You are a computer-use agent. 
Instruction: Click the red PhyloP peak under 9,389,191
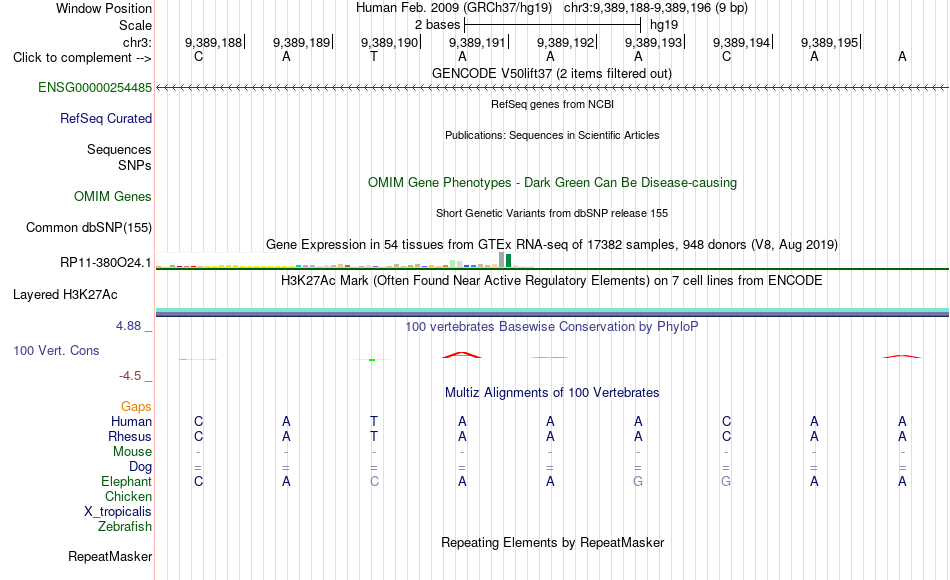[x=462, y=355]
